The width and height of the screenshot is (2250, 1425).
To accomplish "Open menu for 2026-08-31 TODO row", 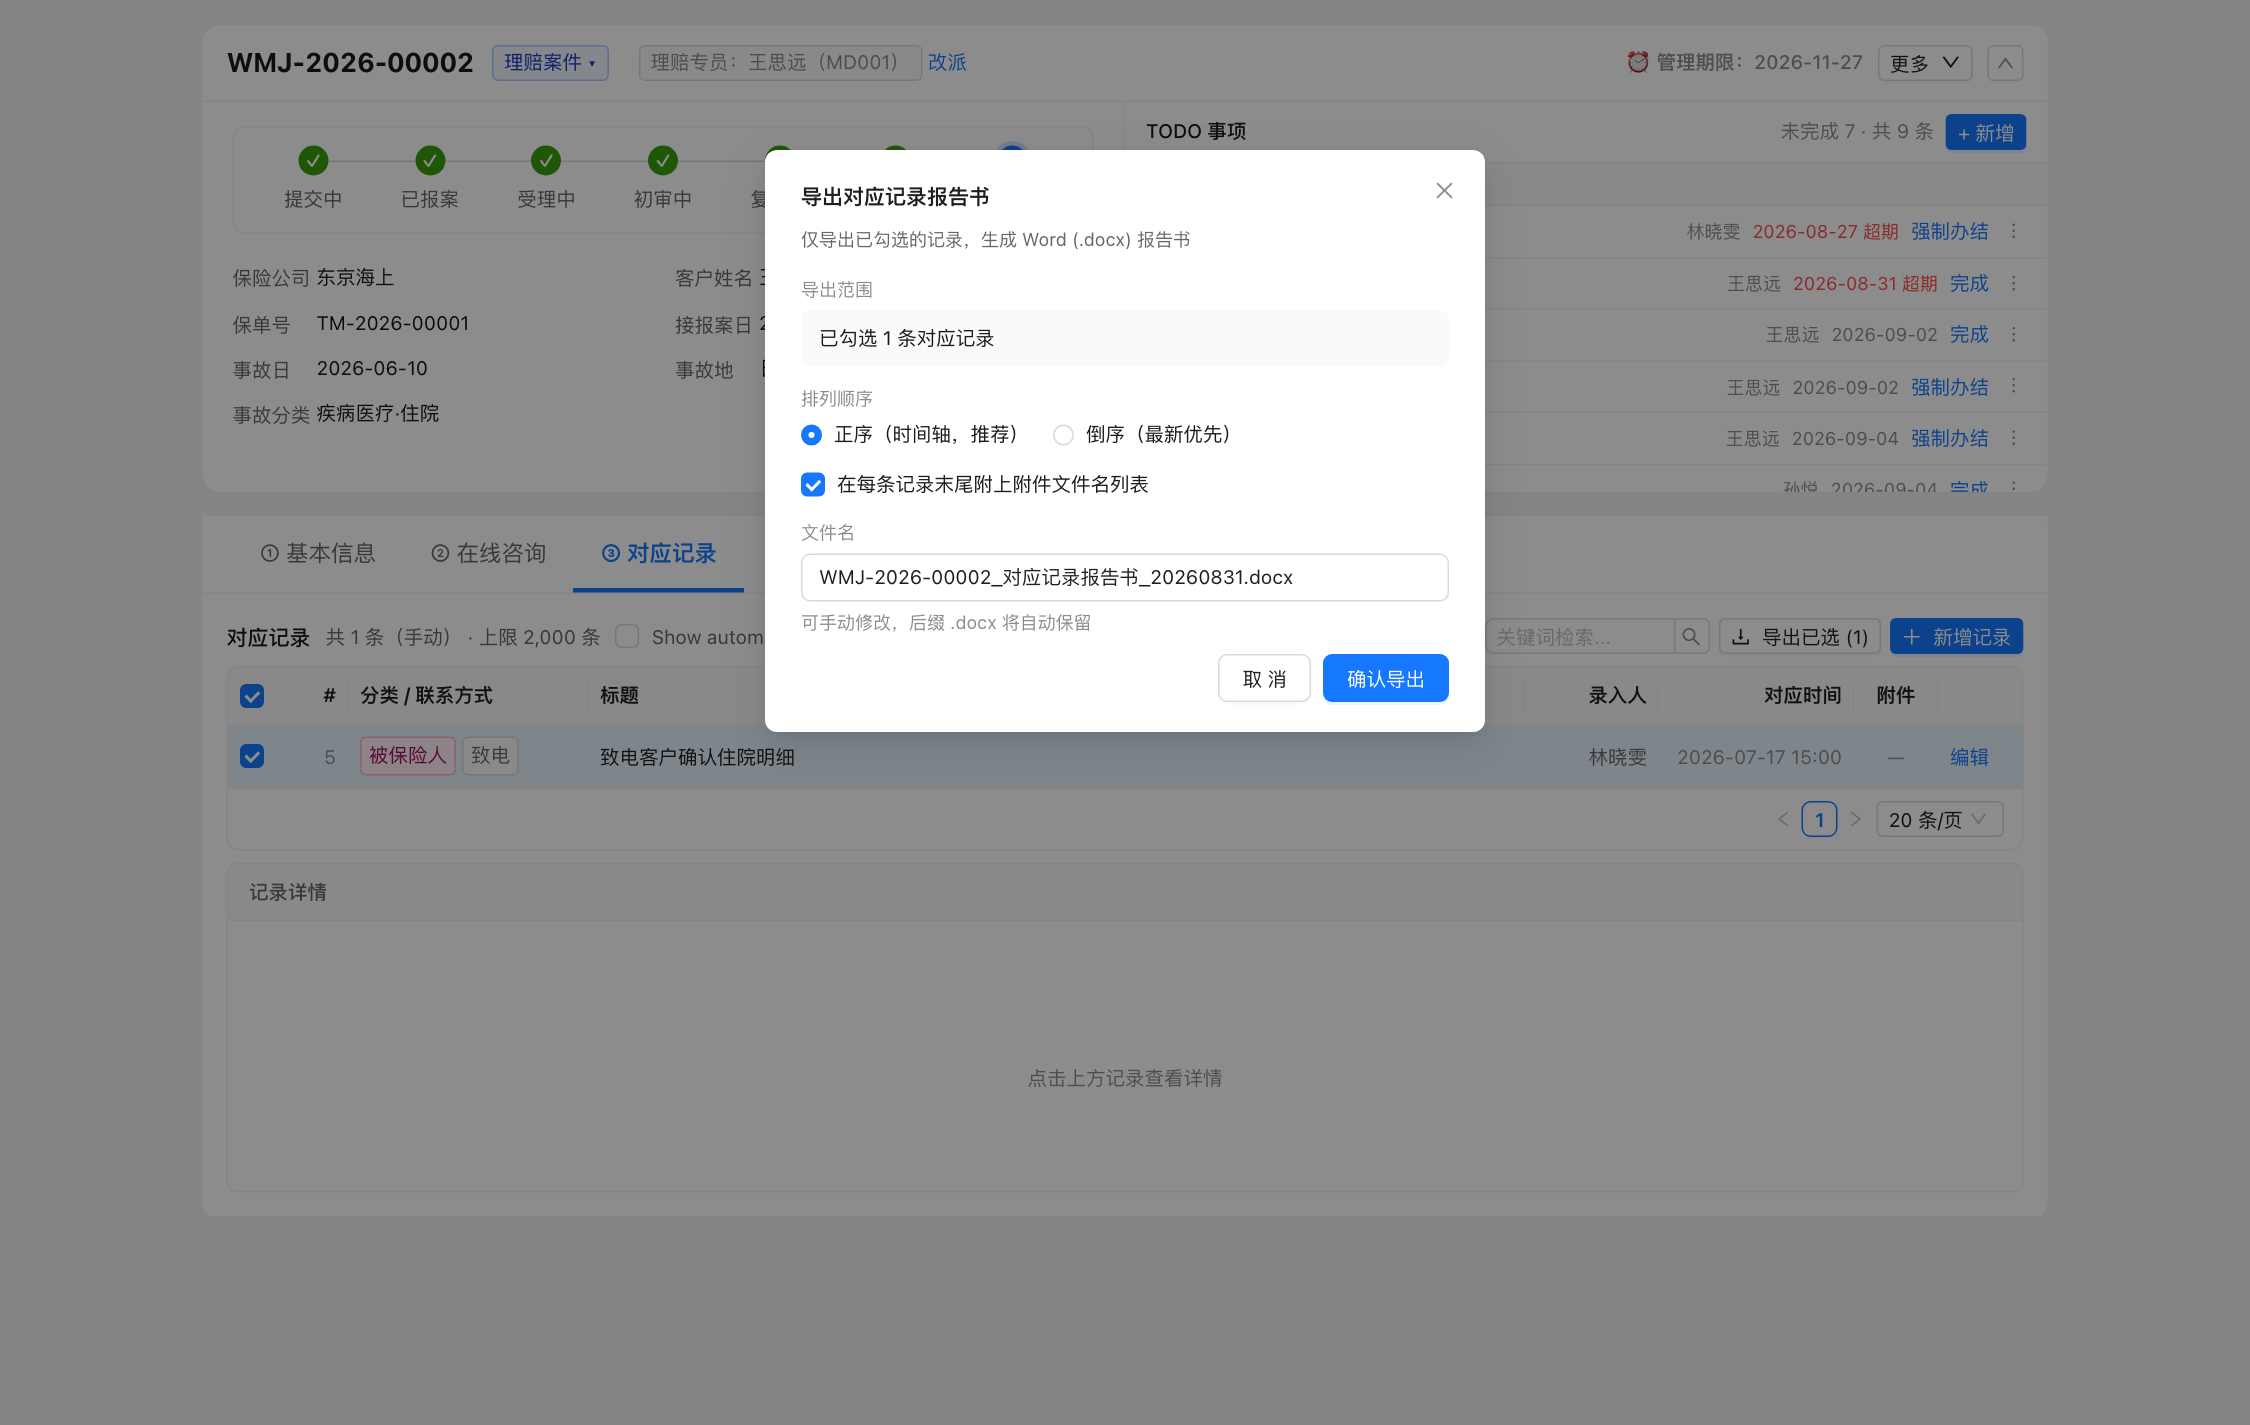I will click(2014, 284).
